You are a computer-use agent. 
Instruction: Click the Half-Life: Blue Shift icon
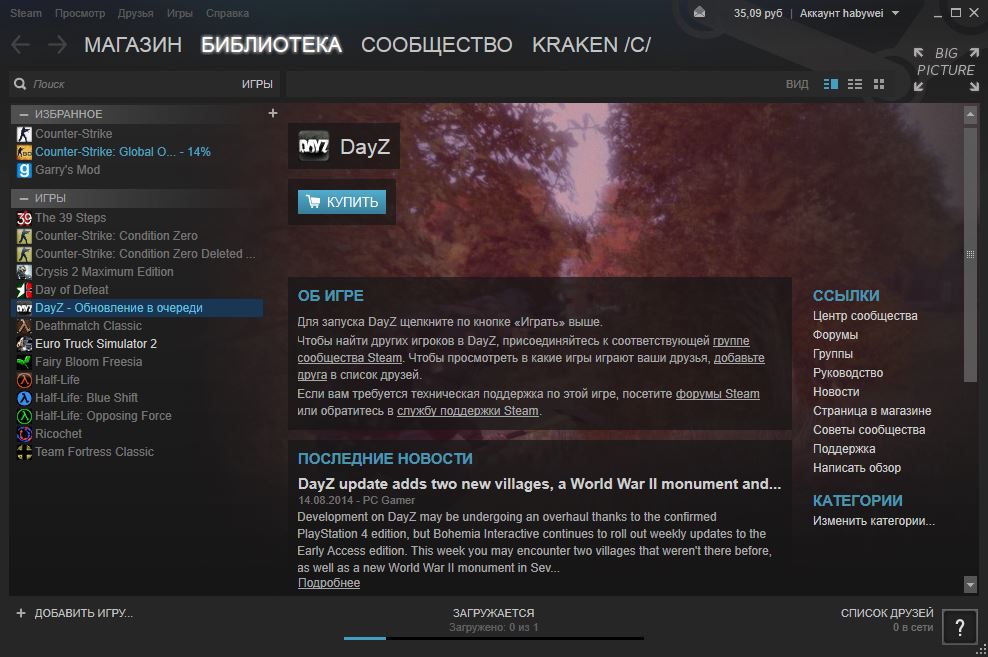24,398
